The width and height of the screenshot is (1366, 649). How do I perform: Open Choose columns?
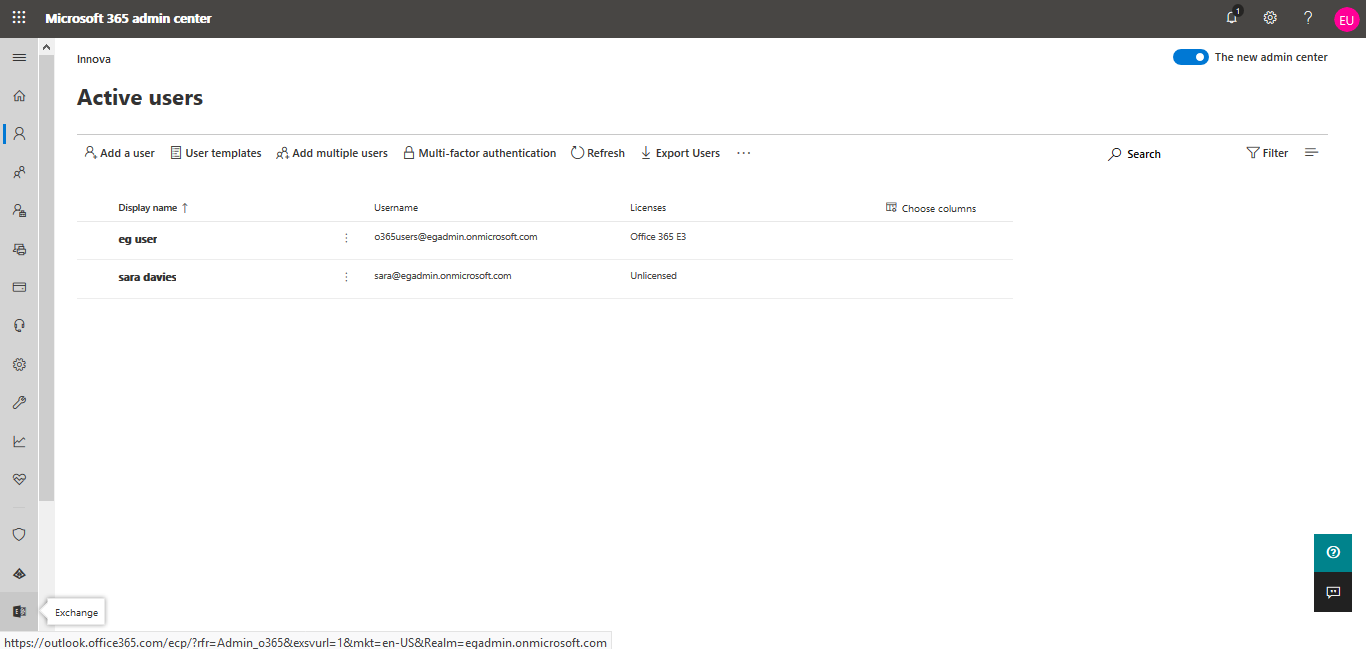[931, 208]
